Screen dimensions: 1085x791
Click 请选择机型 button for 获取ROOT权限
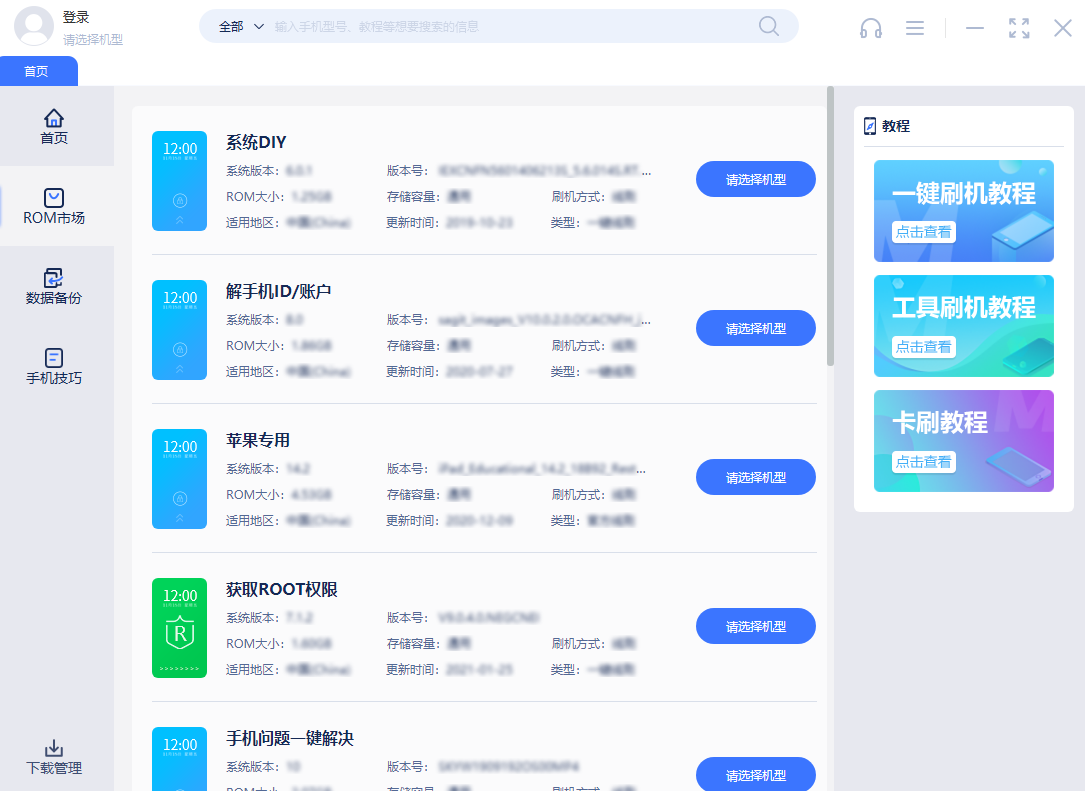755,626
